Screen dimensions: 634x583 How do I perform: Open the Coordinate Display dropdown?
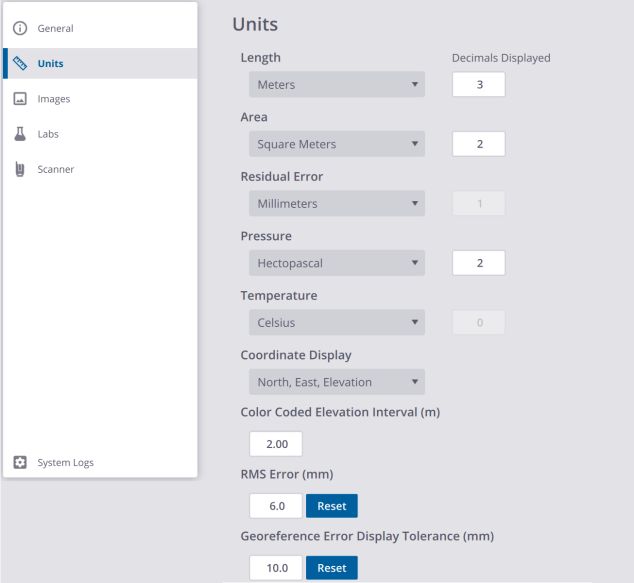336,382
